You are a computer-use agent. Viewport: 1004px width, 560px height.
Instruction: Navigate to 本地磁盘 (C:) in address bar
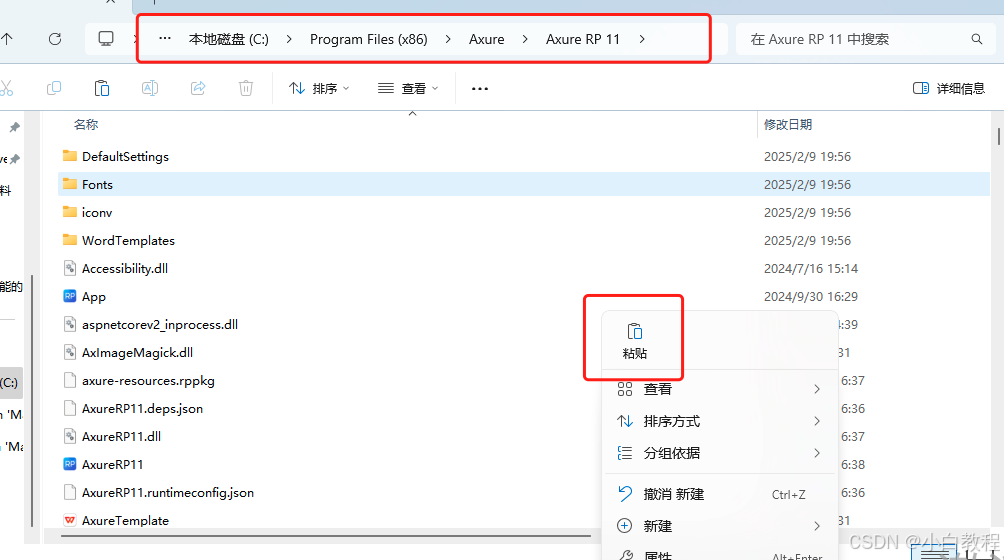(x=229, y=39)
